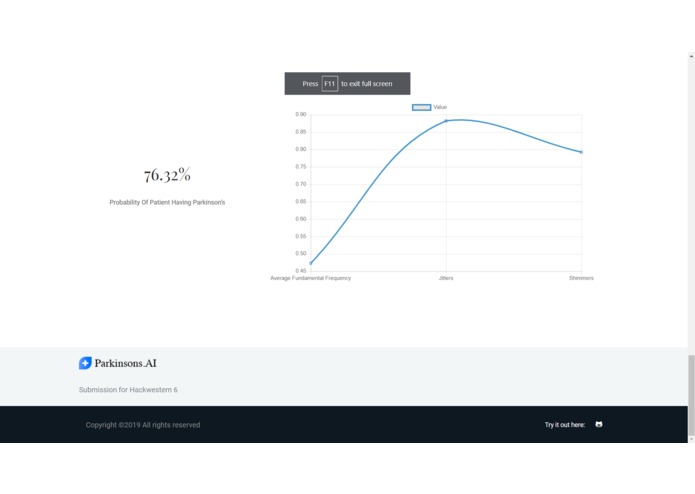Click the Try it out here label
This screenshot has width=695, height=494.
(x=565, y=425)
